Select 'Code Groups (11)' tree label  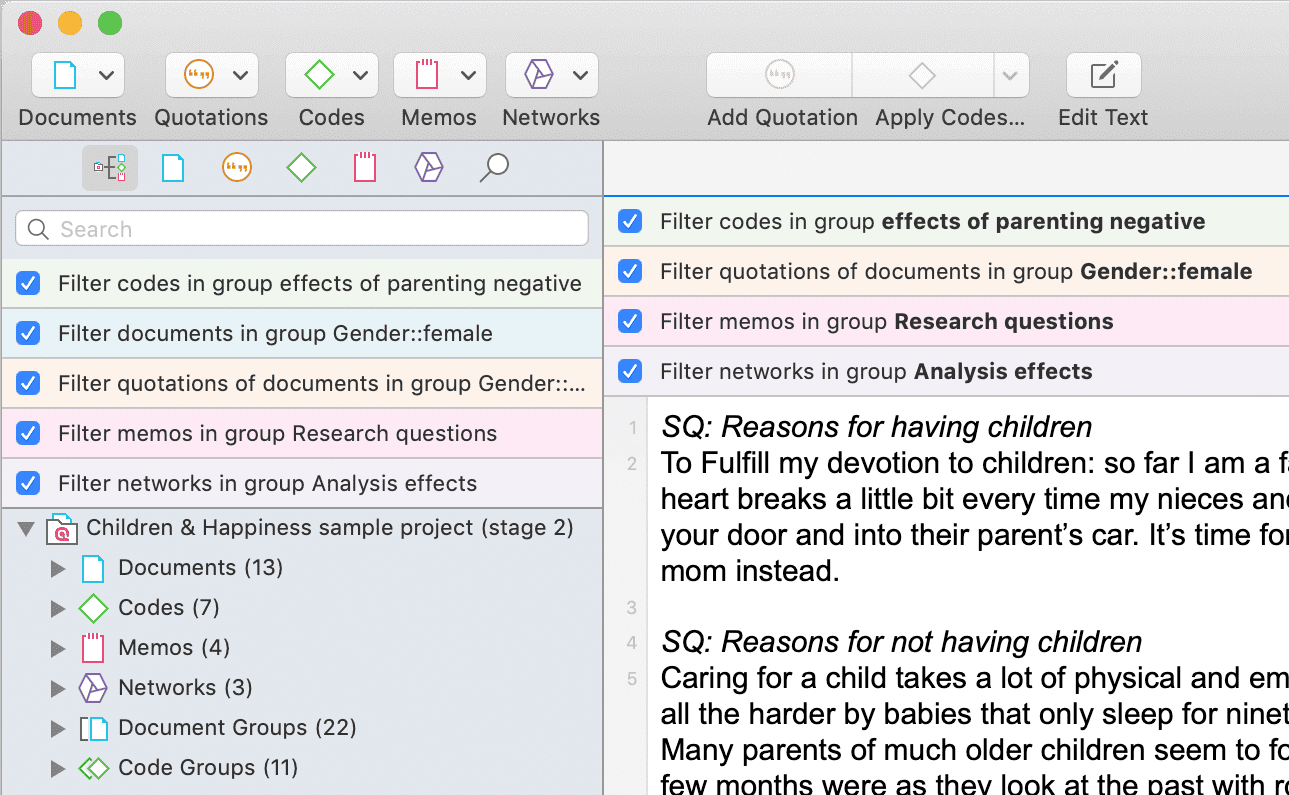[208, 768]
